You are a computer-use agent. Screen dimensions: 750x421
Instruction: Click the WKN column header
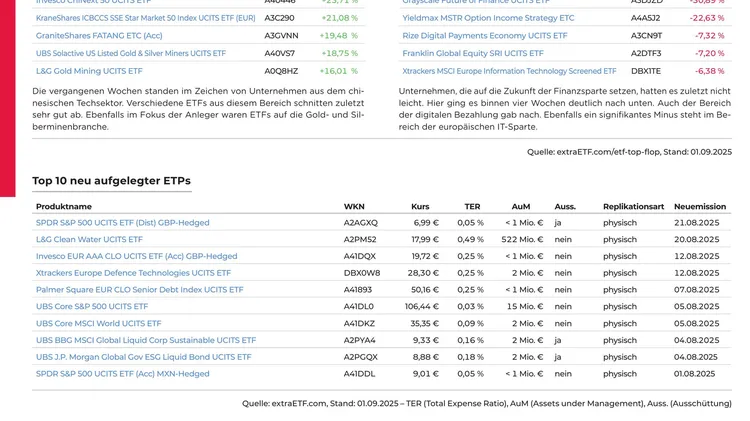tap(354, 207)
